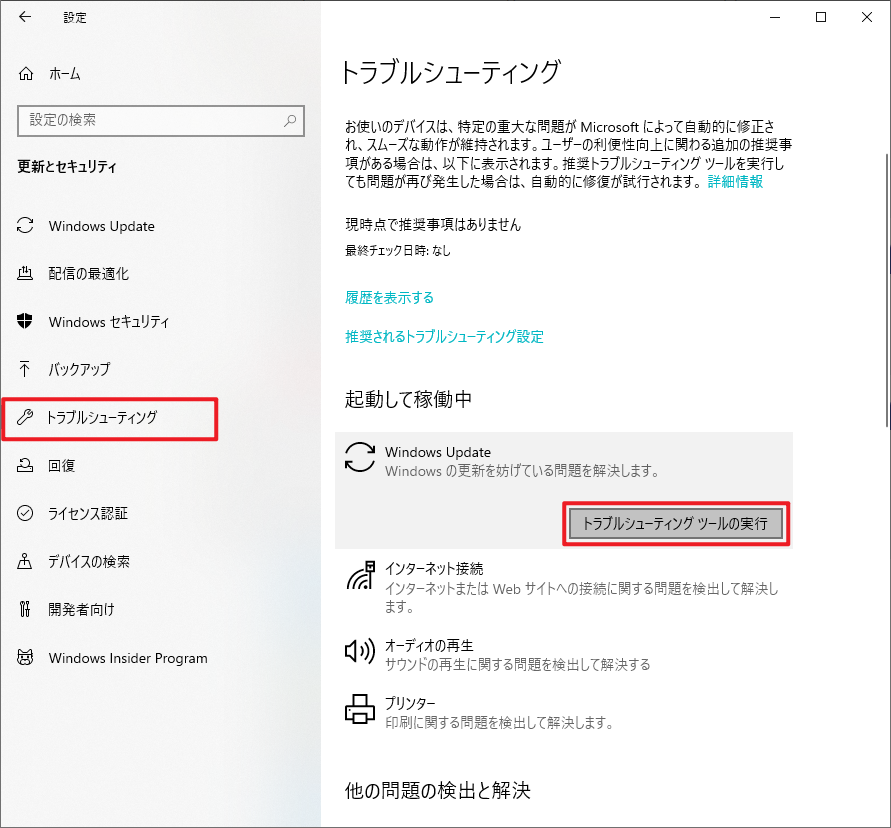The image size is (891, 828).
Task: Open ホーム in the sidebar
Action: pyautogui.click(x=64, y=74)
